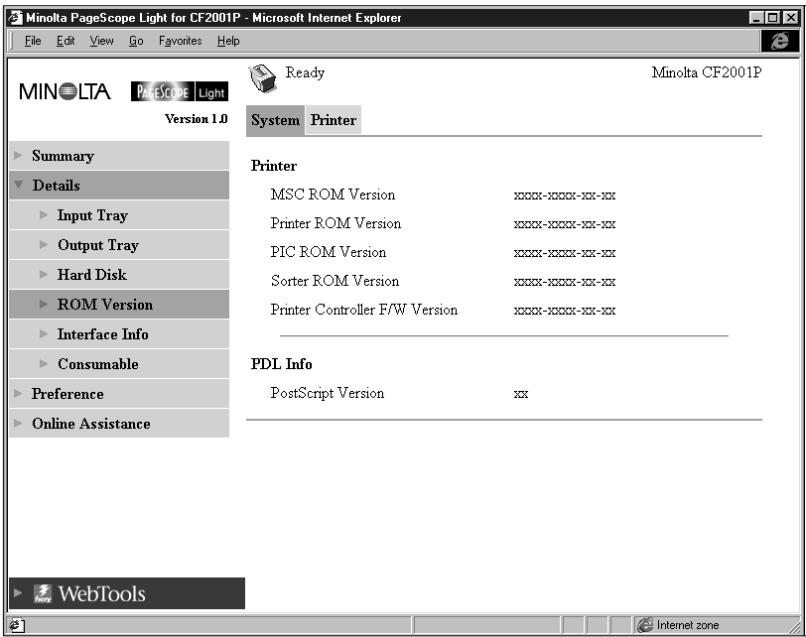
Task: Click the MSC ROM Version value
Action: [x=564, y=196]
